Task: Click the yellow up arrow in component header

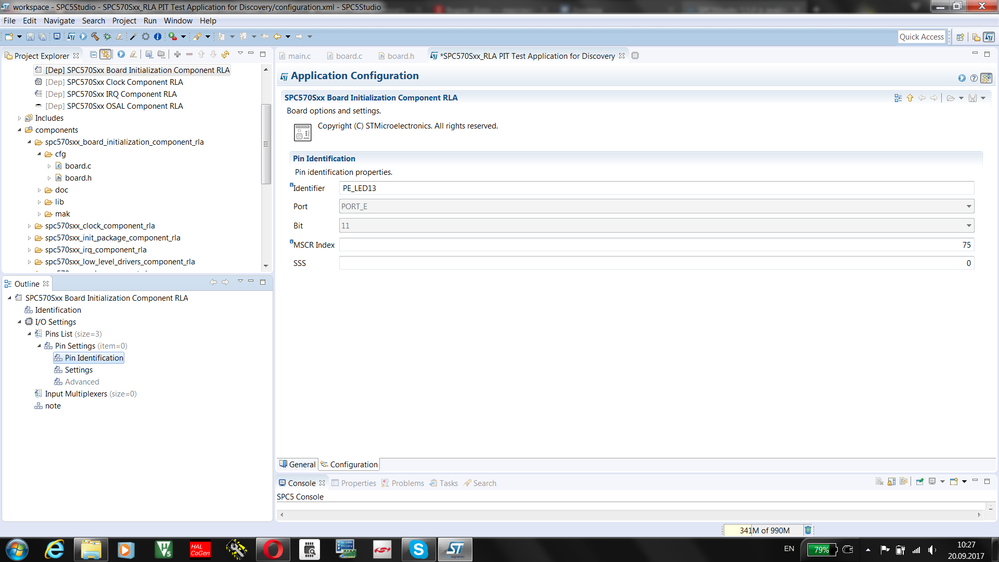Action: pyautogui.click(x=910, y=98)
